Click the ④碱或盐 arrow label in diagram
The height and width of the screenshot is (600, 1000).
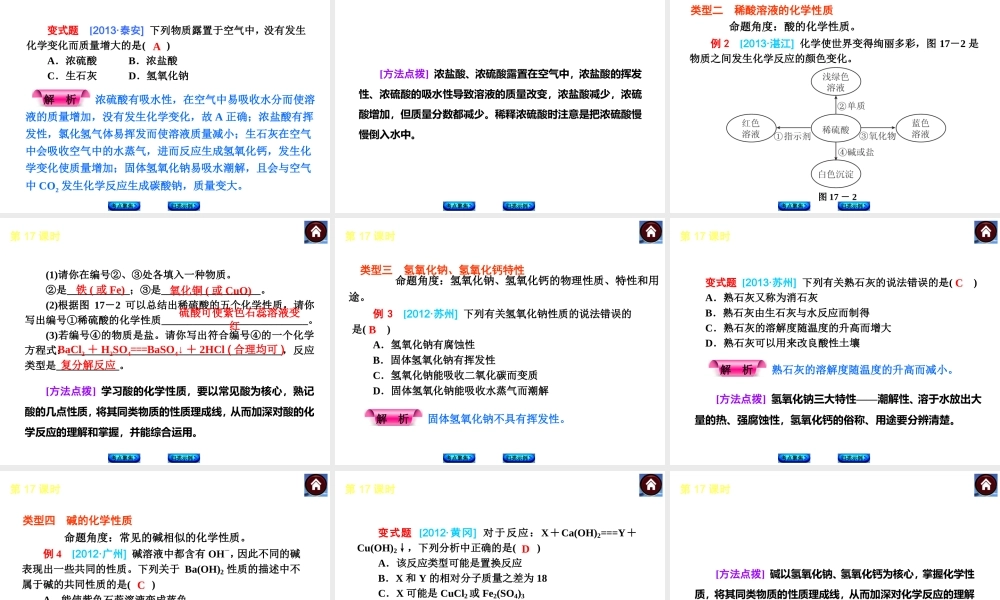[856, 152]
